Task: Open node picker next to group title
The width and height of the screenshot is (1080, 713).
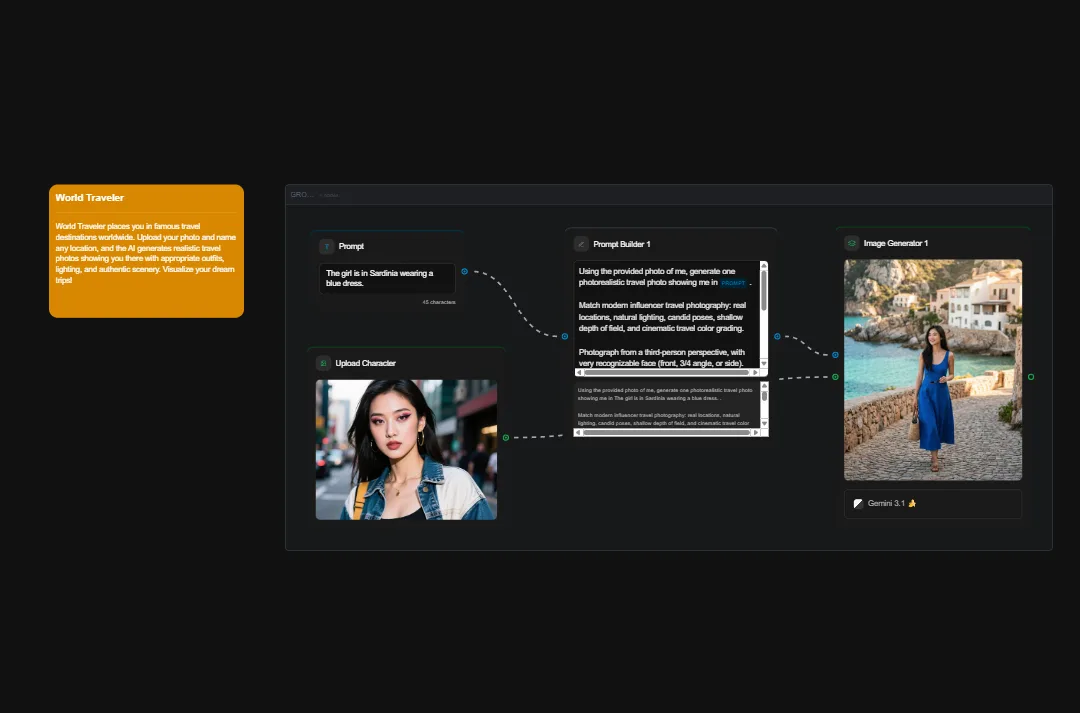Action: click(330, 195)
